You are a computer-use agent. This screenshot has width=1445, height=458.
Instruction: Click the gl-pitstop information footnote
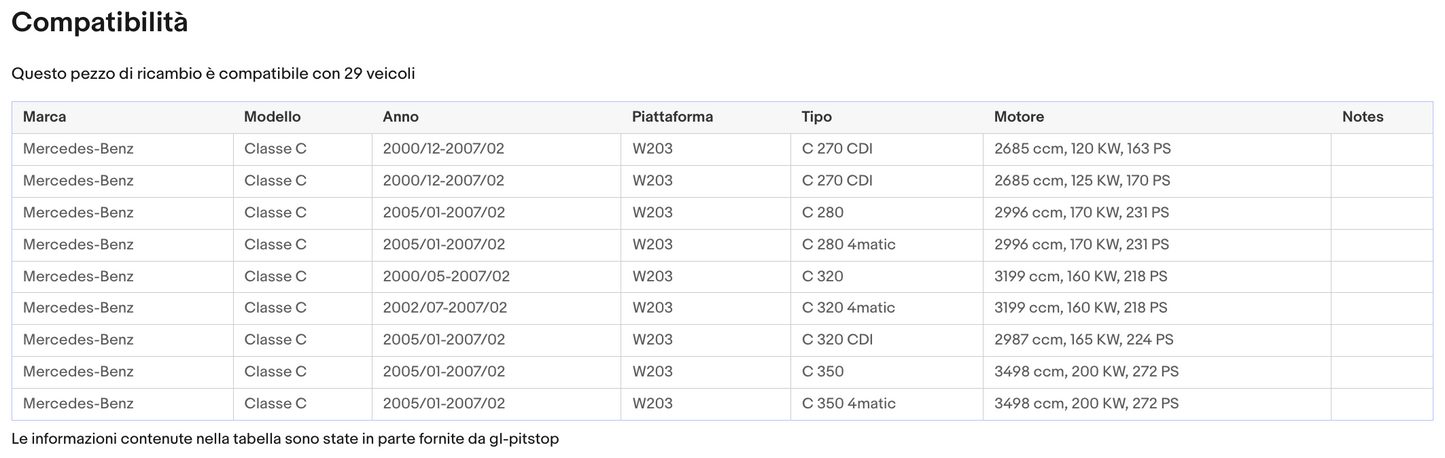click(x=285, y=439)
